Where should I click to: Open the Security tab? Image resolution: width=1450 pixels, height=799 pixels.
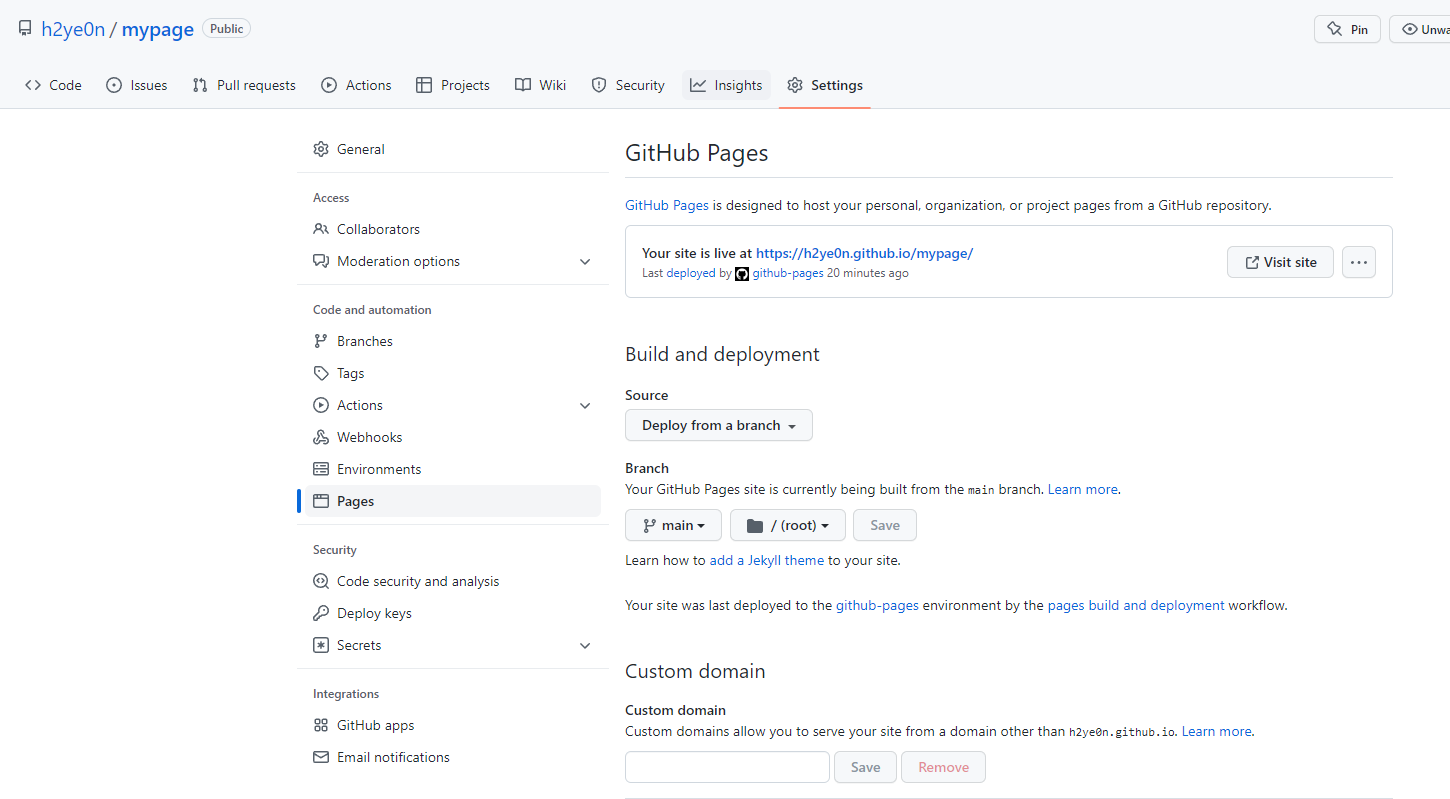click(x=628, y=85)
